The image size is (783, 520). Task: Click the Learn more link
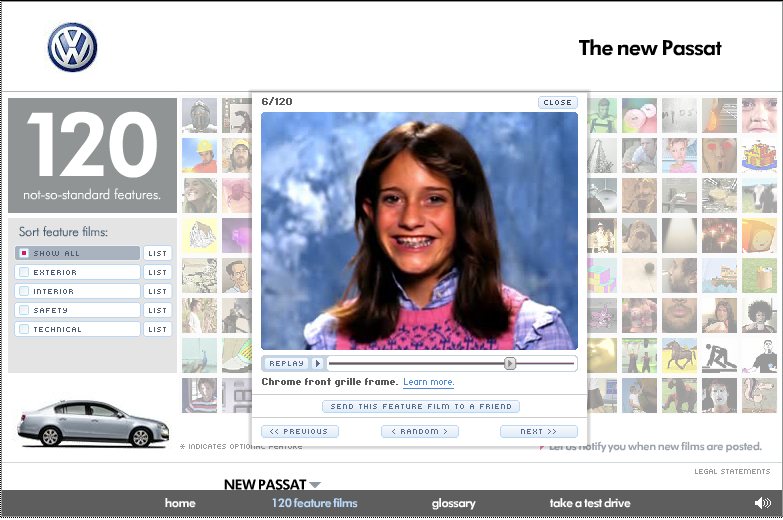pos(428,382)
